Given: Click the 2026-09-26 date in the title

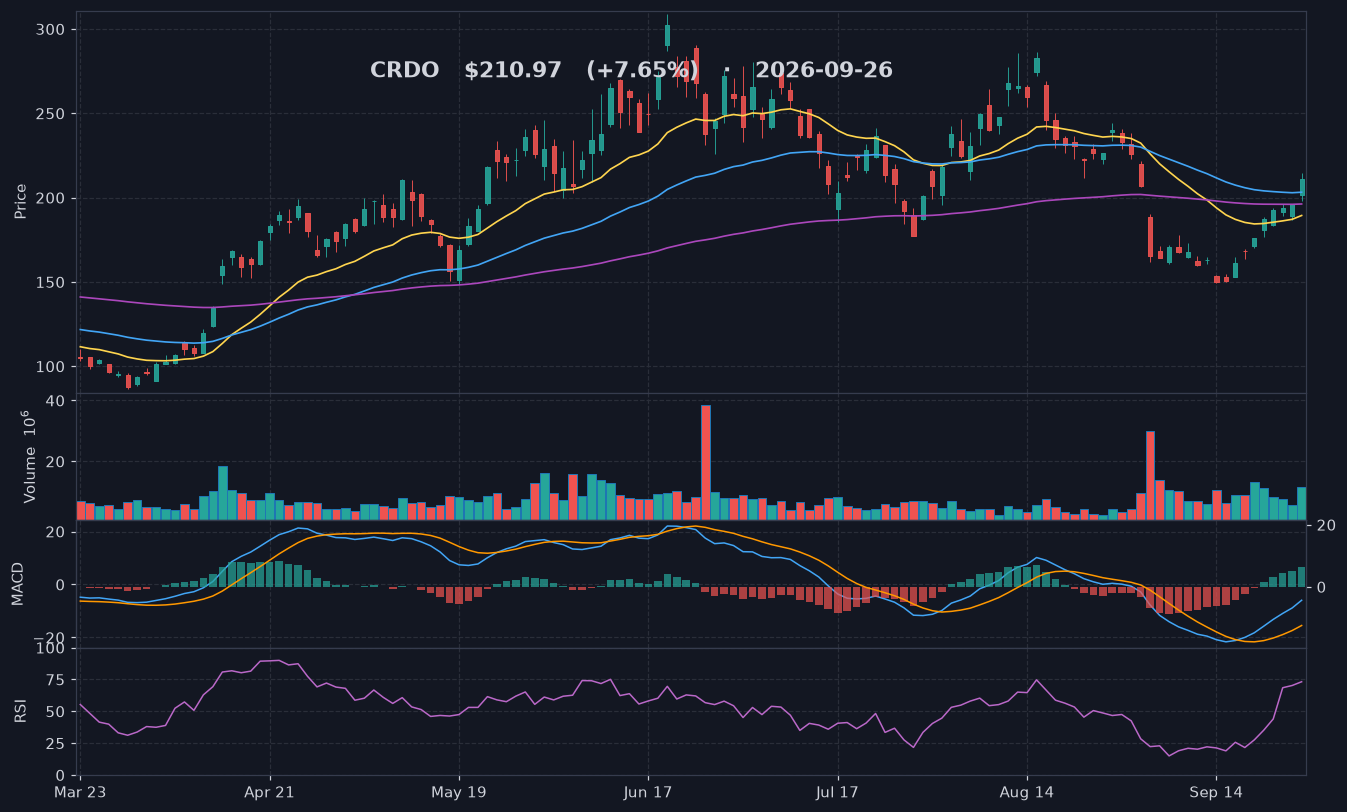Looking at the screenshot, I should tap(824, 71).
